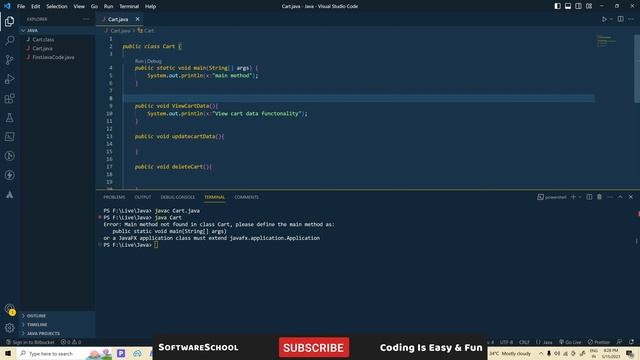Switch to the Problems tab
The image size is (640, 360).
point(114,197)
